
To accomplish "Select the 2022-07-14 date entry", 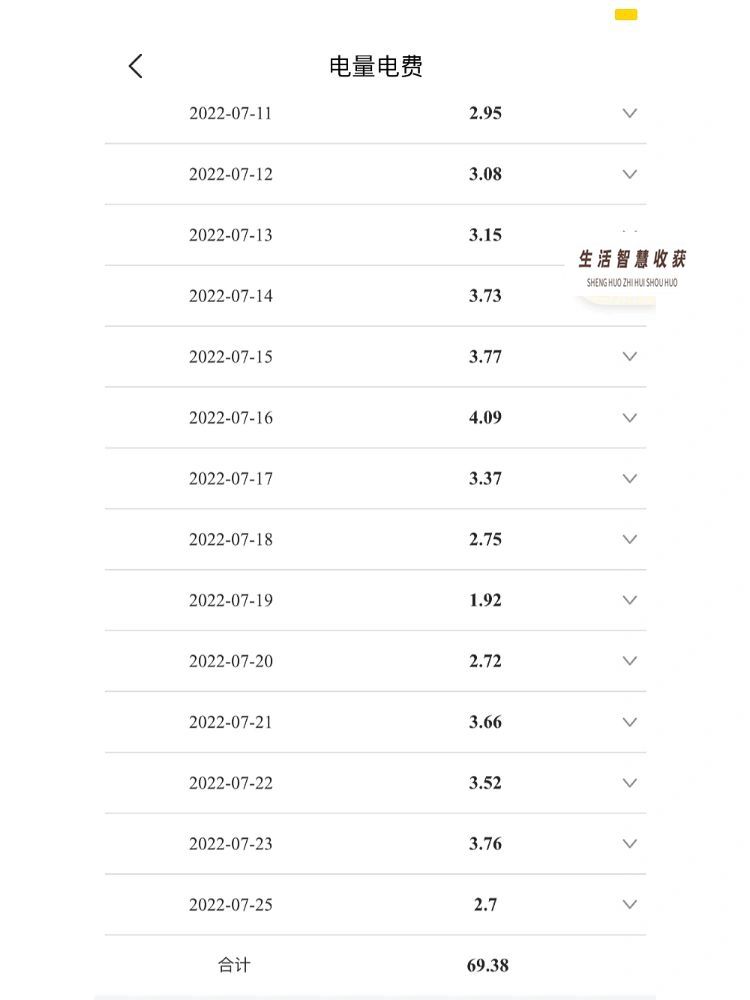I will tap(230, 296).
